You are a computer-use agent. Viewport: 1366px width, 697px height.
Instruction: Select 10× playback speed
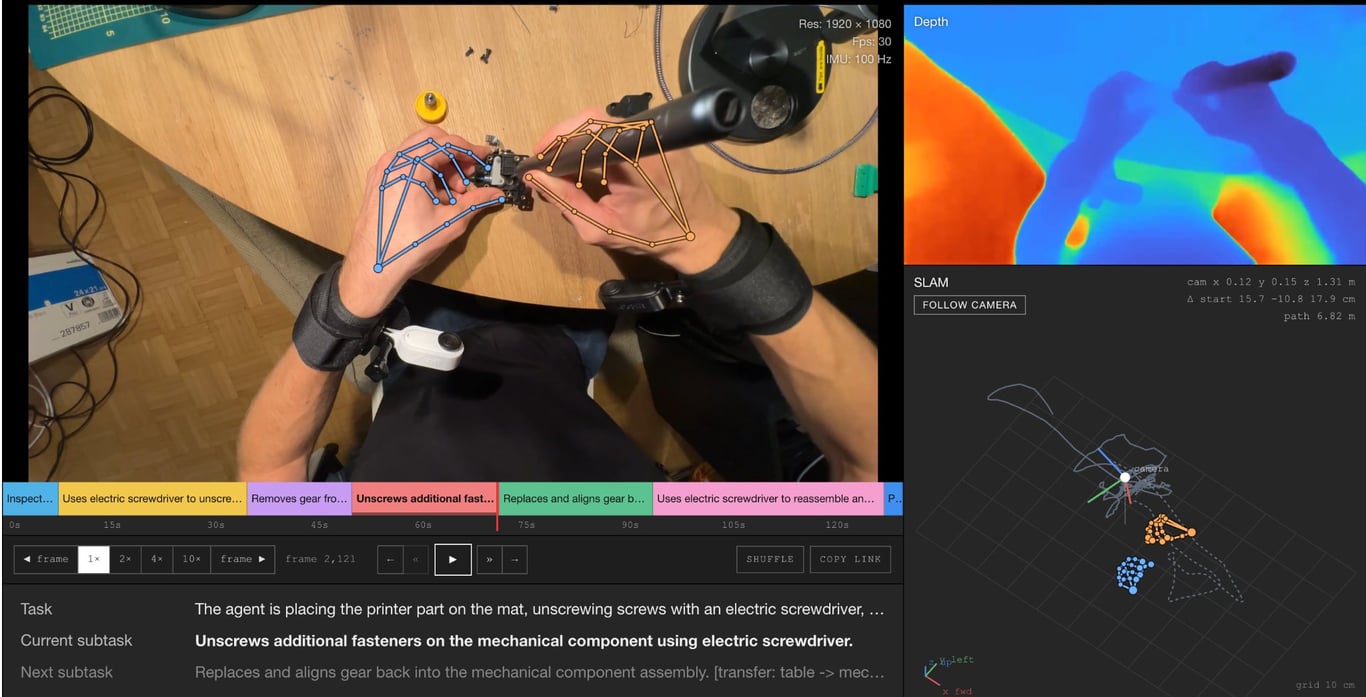[192, 559]
